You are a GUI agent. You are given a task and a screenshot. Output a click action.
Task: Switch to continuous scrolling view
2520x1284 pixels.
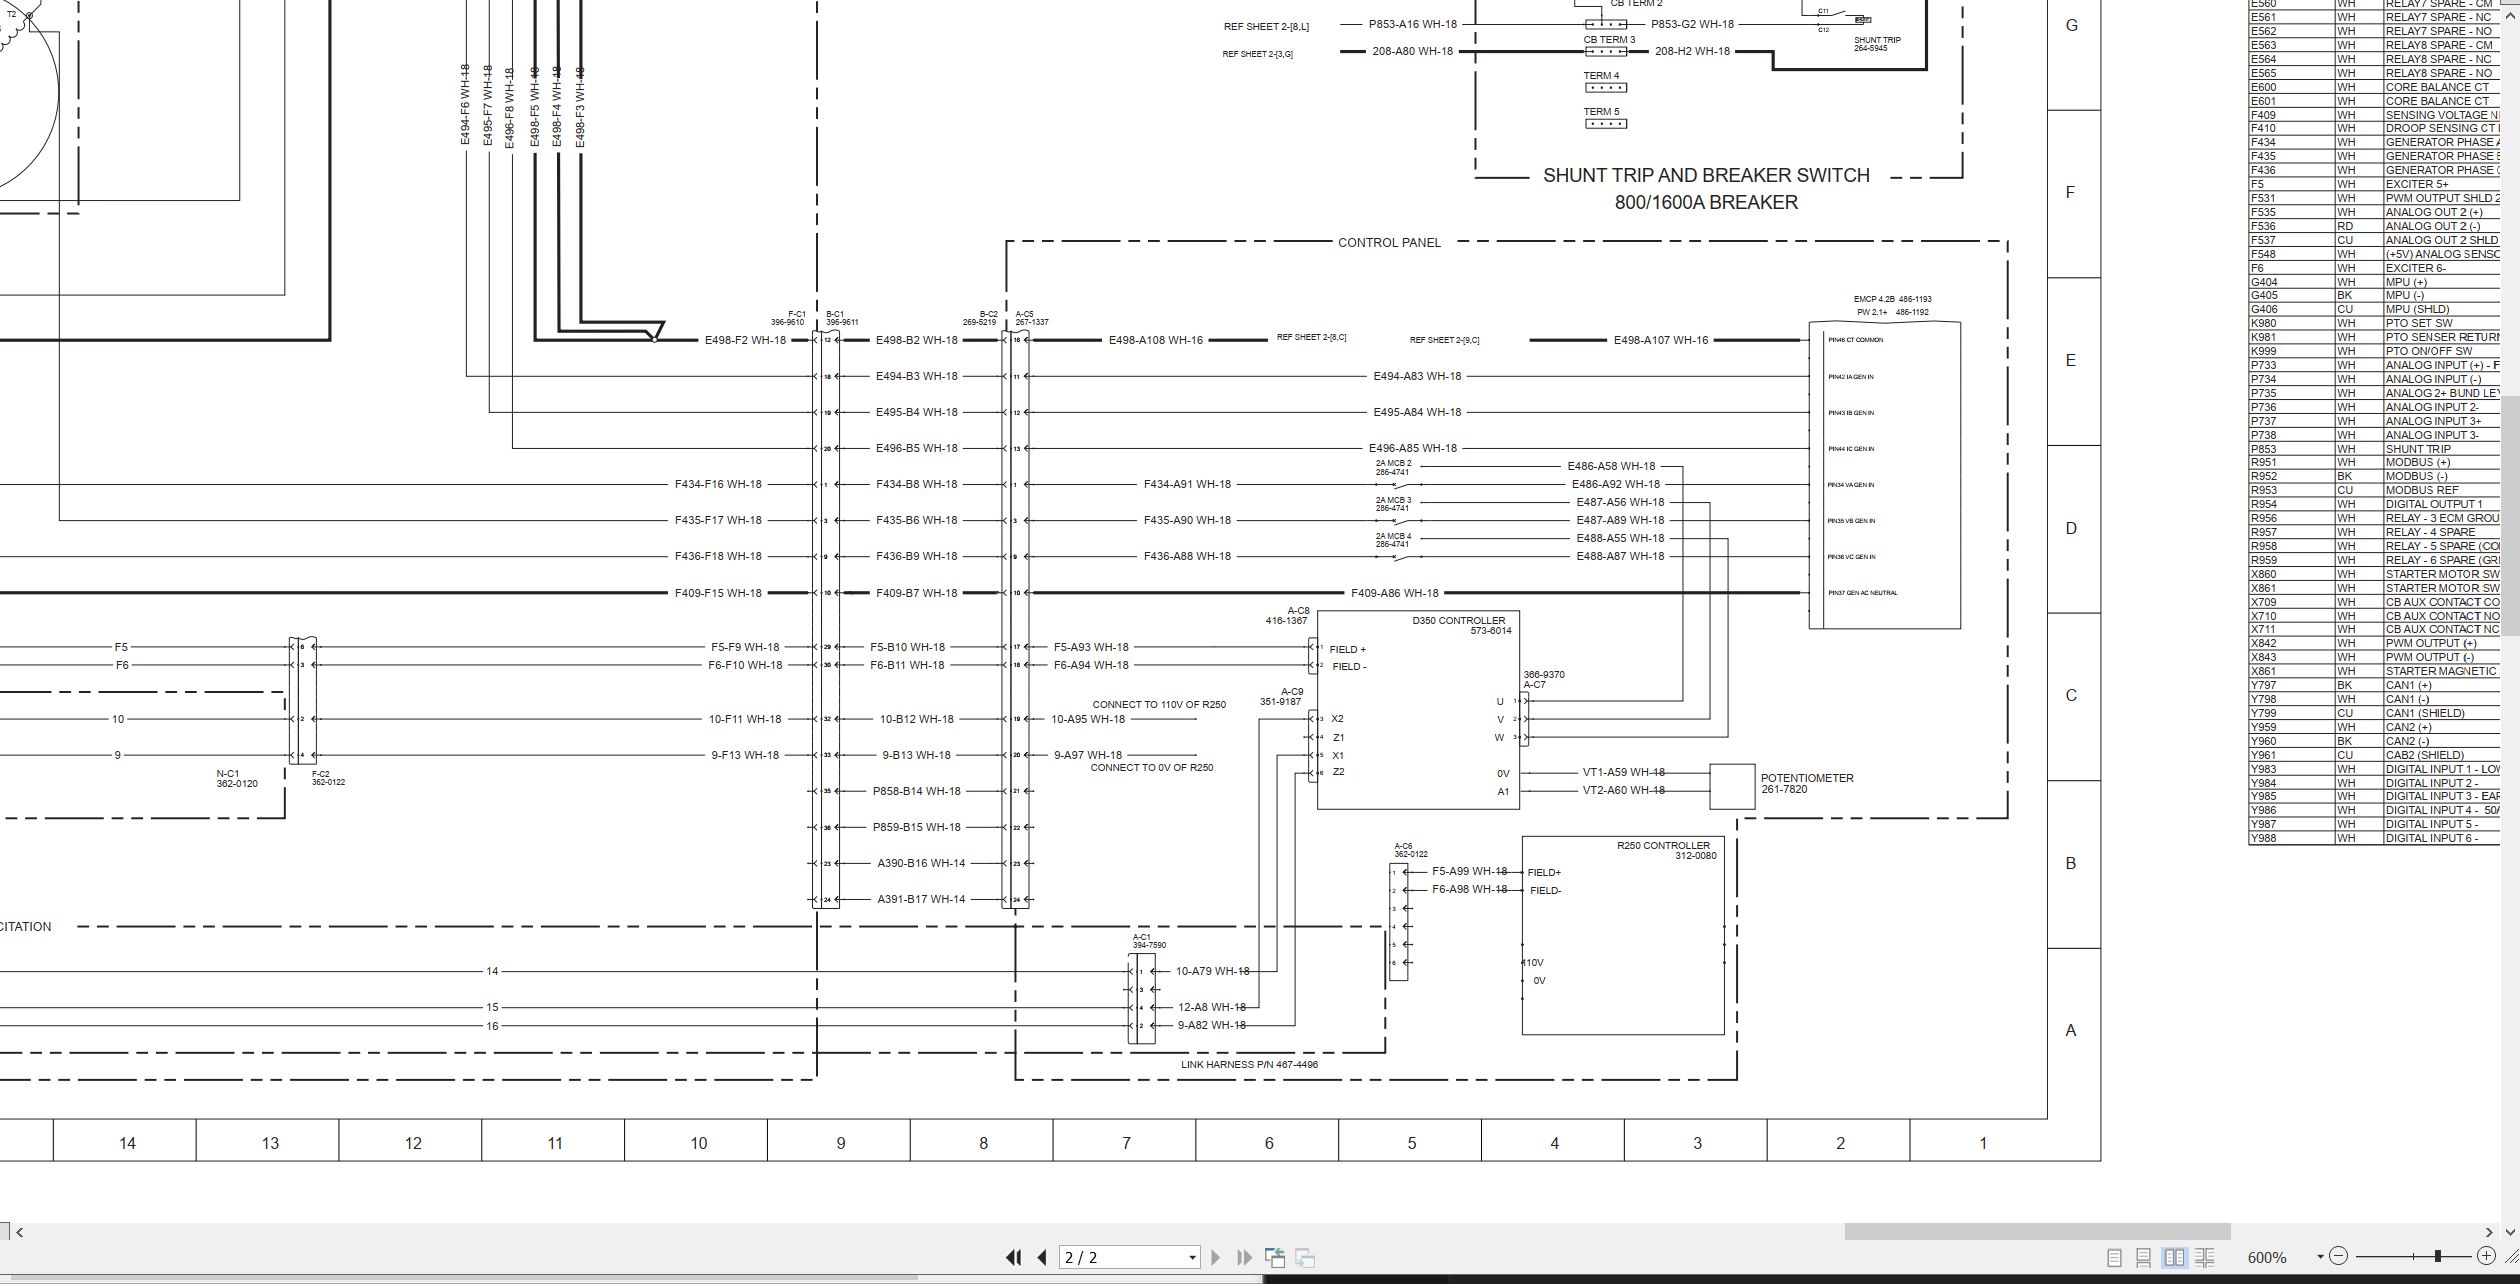point(2143,1257)
